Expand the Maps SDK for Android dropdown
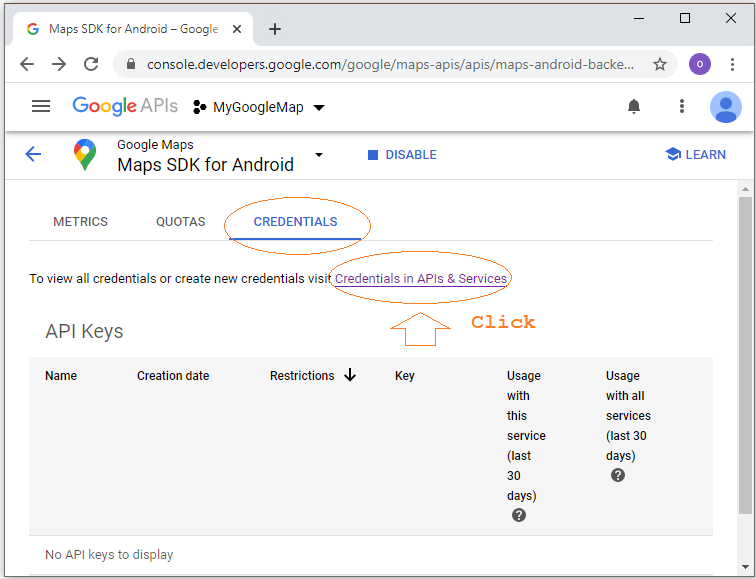Screen dimensions: 756x579 click(319, 155)
